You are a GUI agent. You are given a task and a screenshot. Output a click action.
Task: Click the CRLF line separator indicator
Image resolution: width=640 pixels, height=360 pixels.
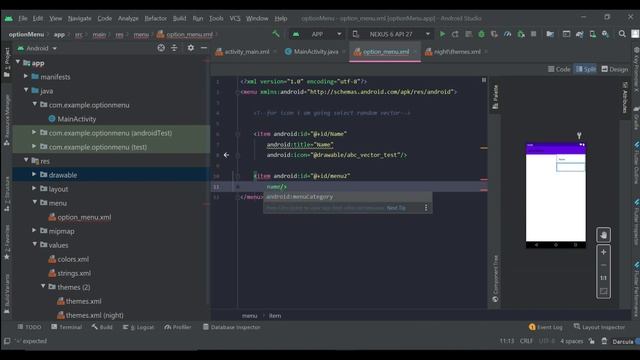(x=526, y=341)
